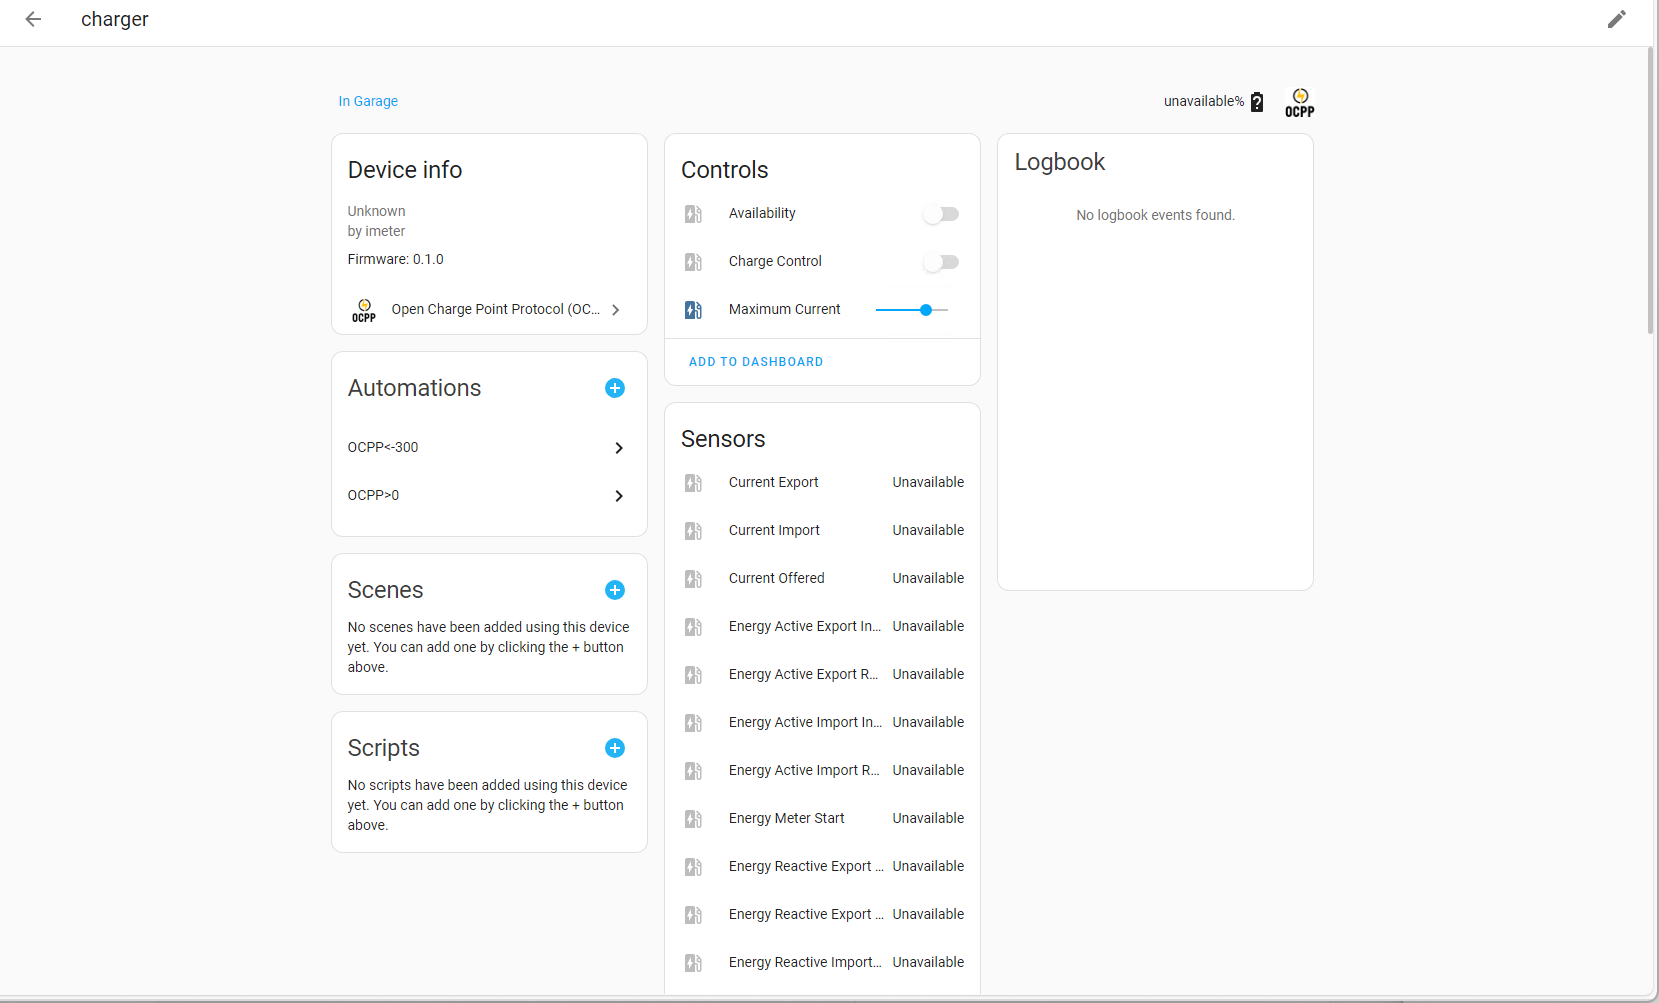
Task: Toggle the Charge Control switch
Action: coord(941,262)
